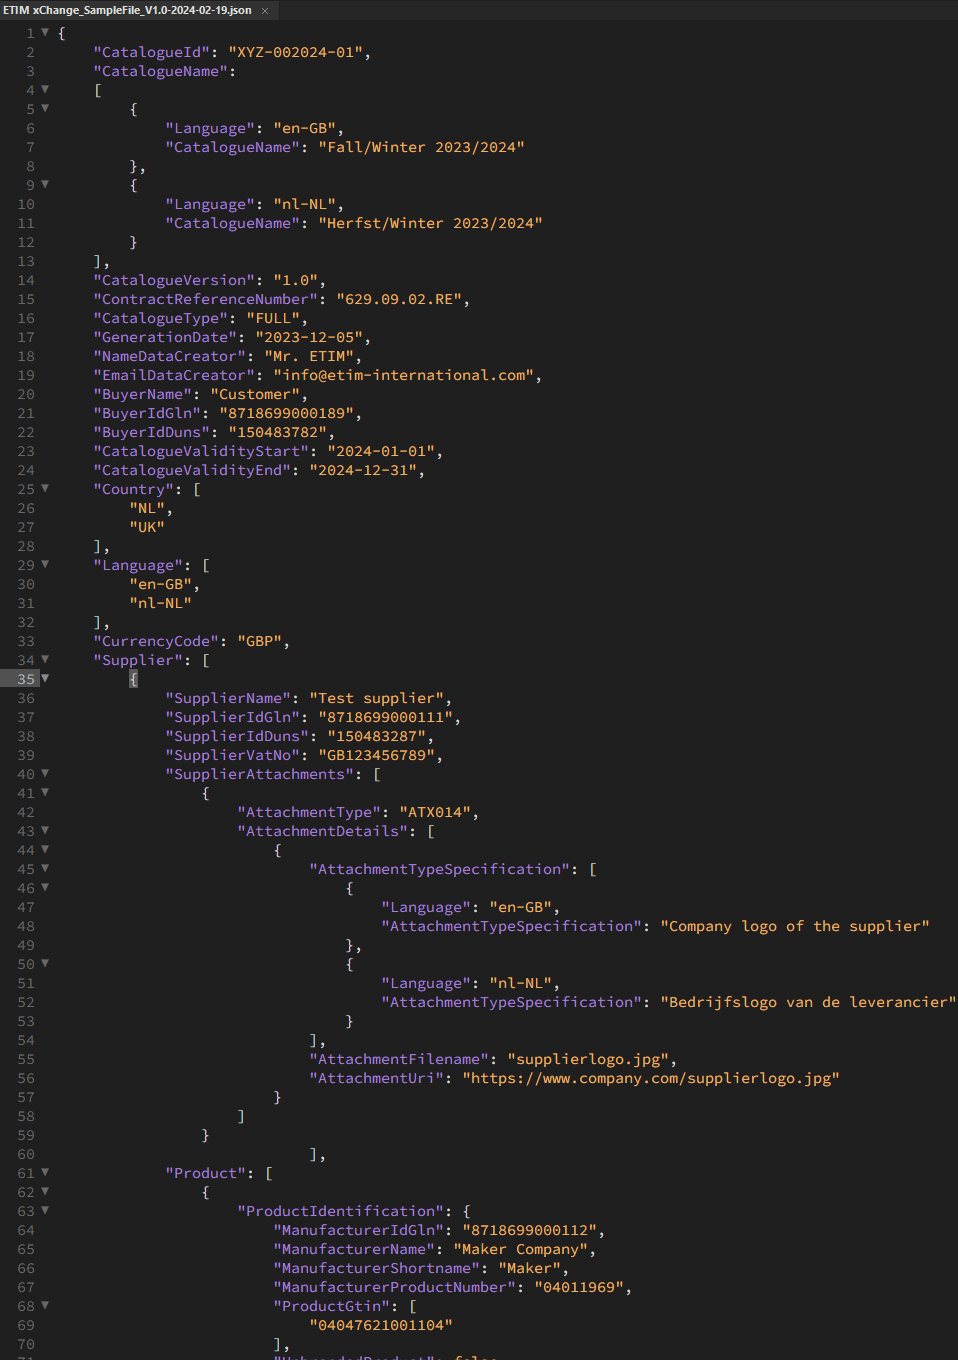Click the generation date "2023-12-05"
The width and height of the screenshot is (958, 1360).
(309, 337)
